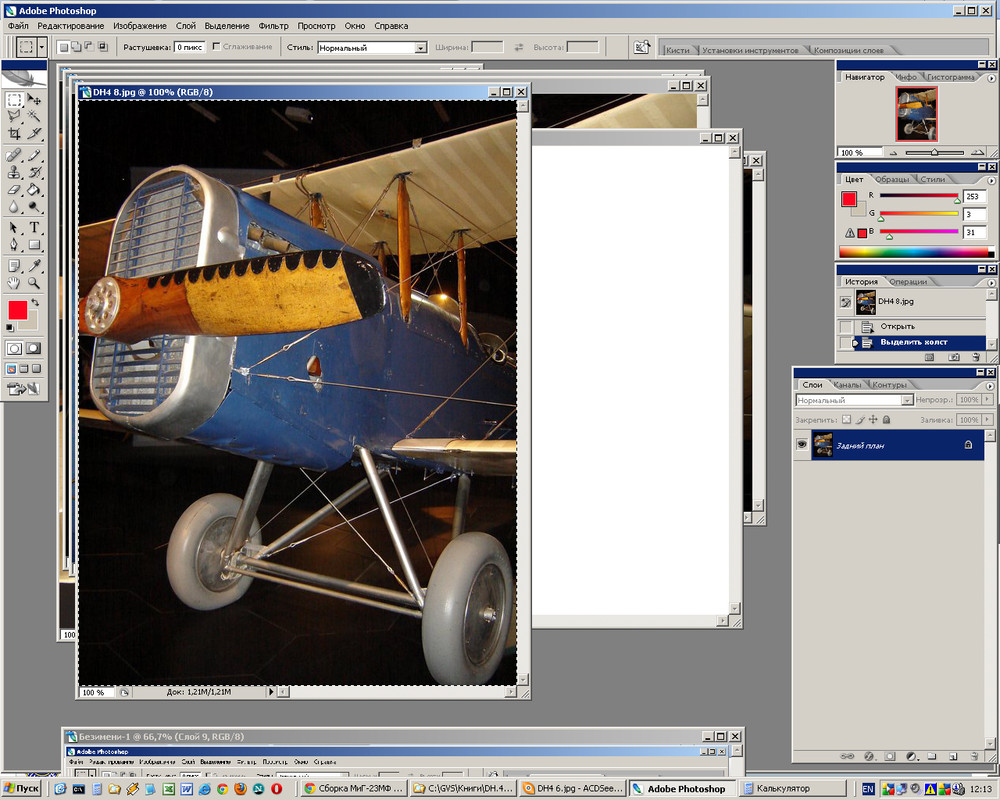Open the Стиль dropdown
Viewport: 1000px width, 800px height.
pos(420,48)
